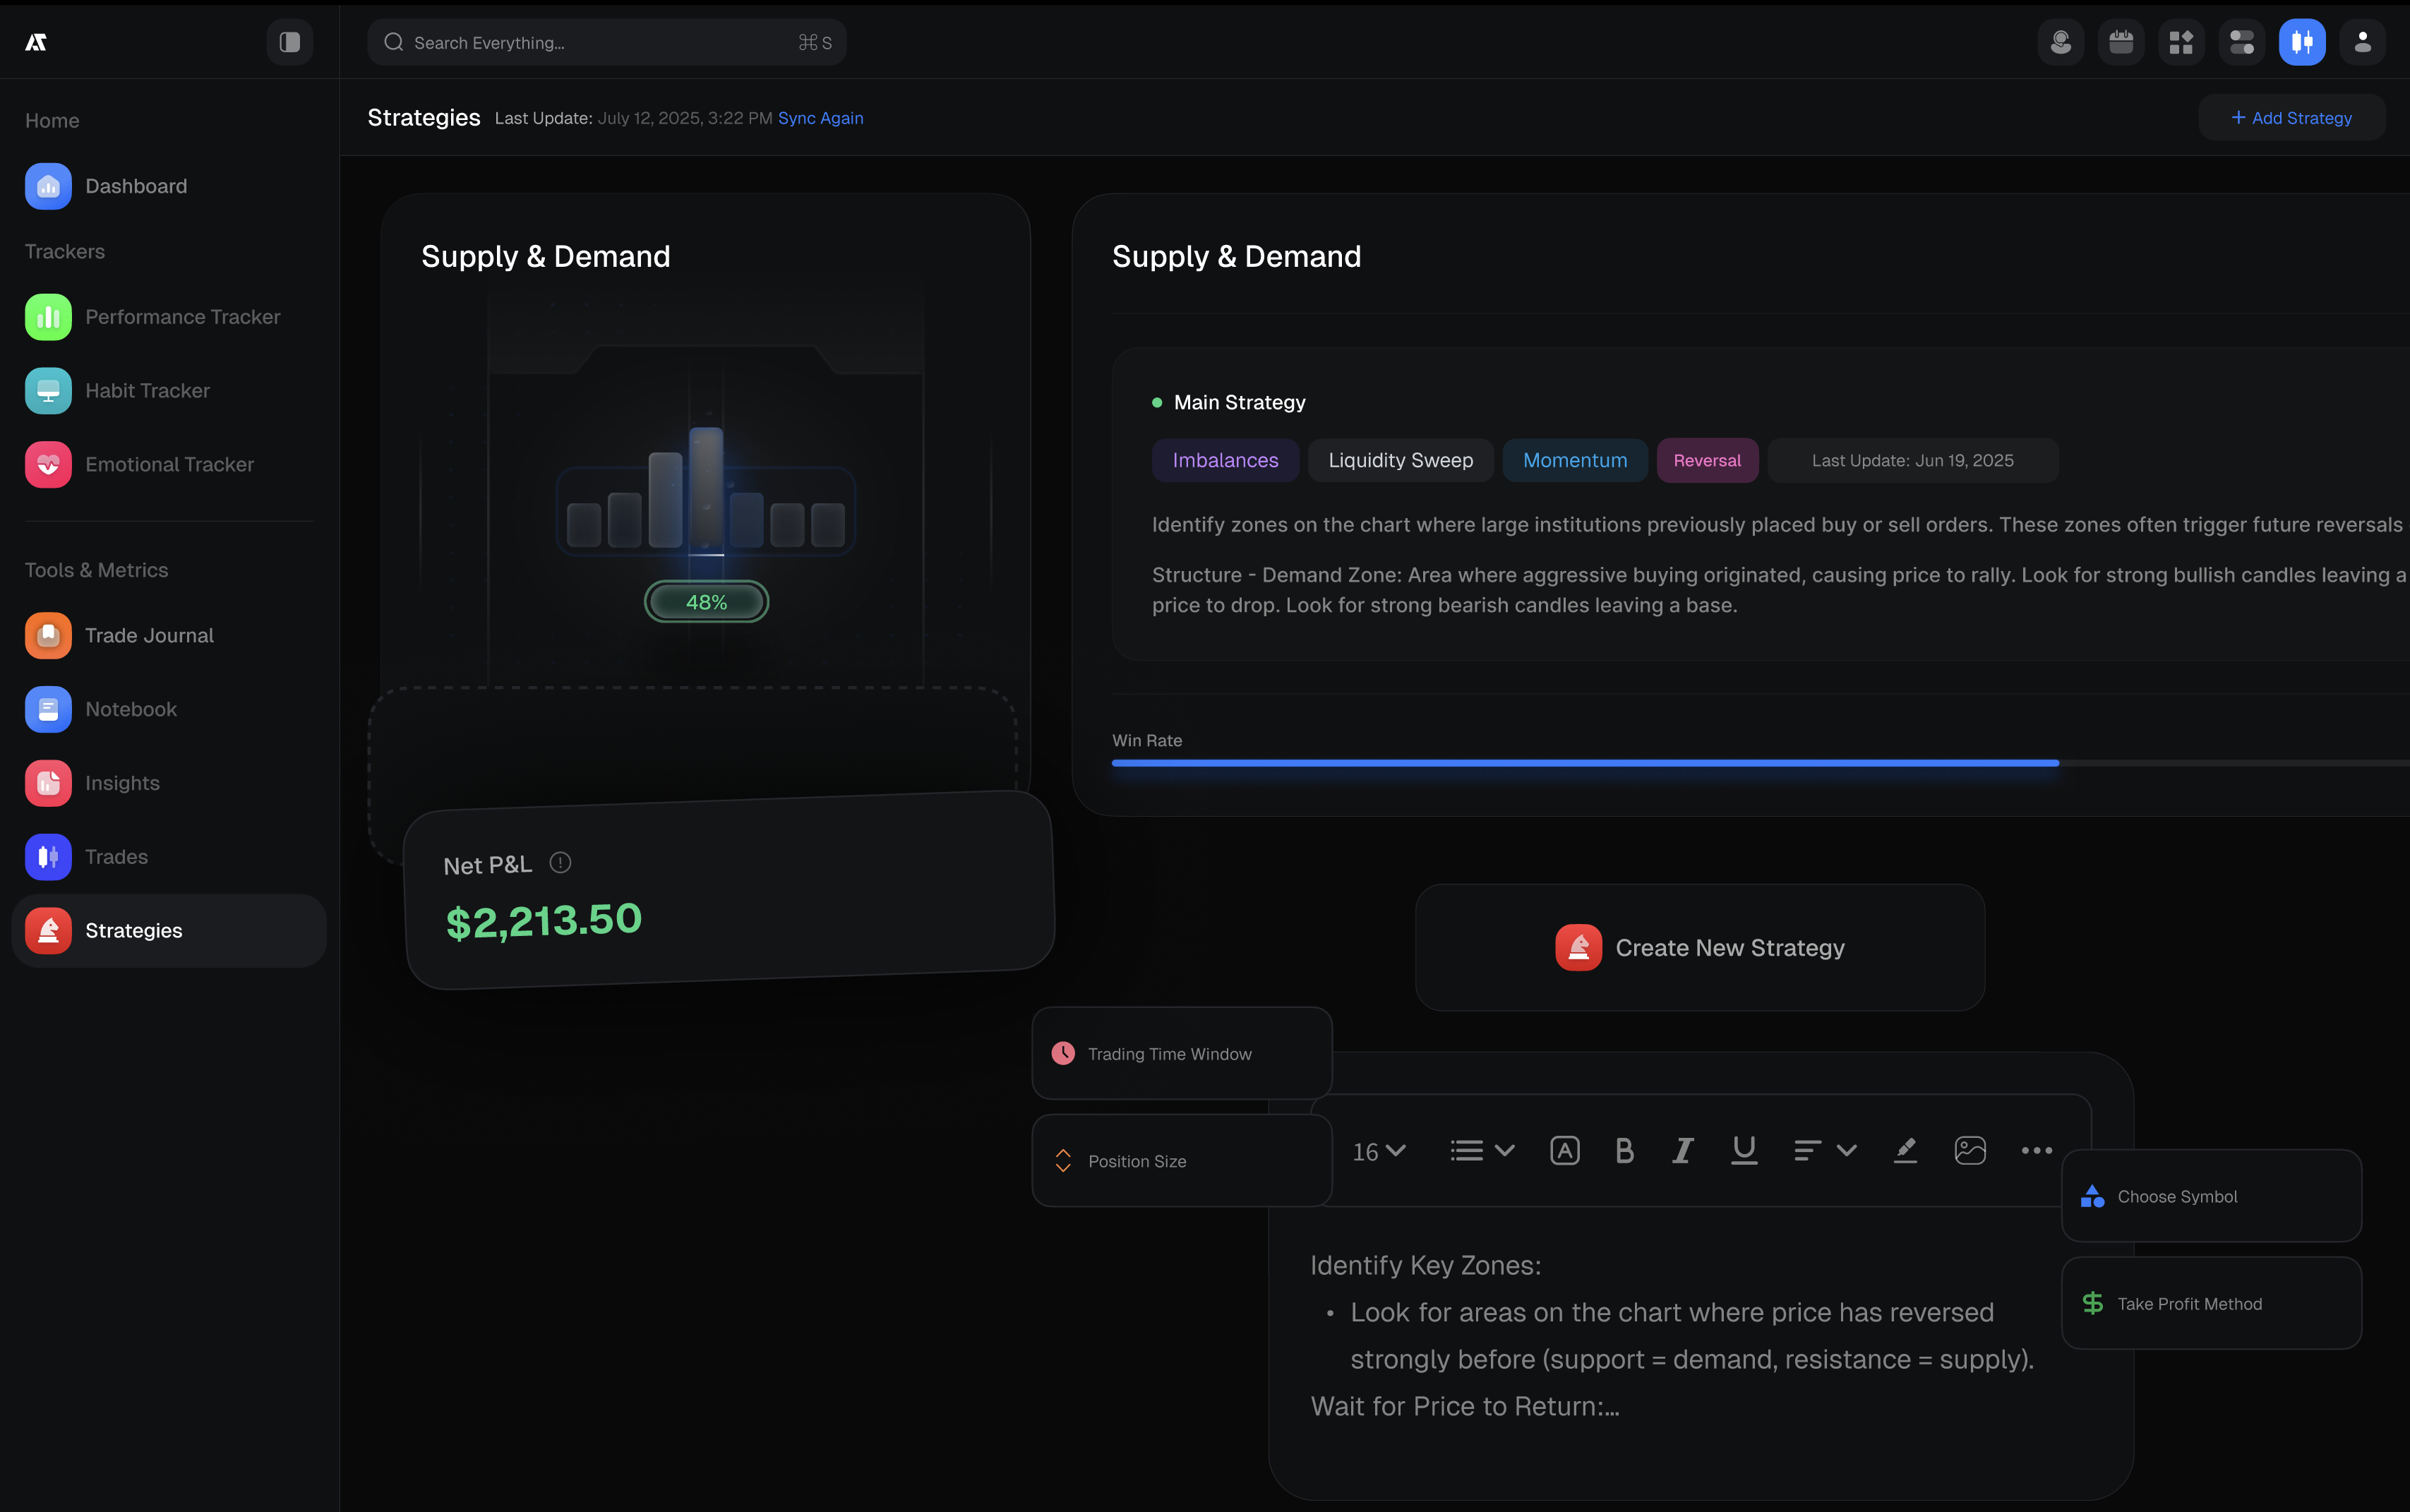Toggle the text color A icon
The height and width of the screenshot is (1512, 2410).
pyautogui.click(x=1564, y=1151)
